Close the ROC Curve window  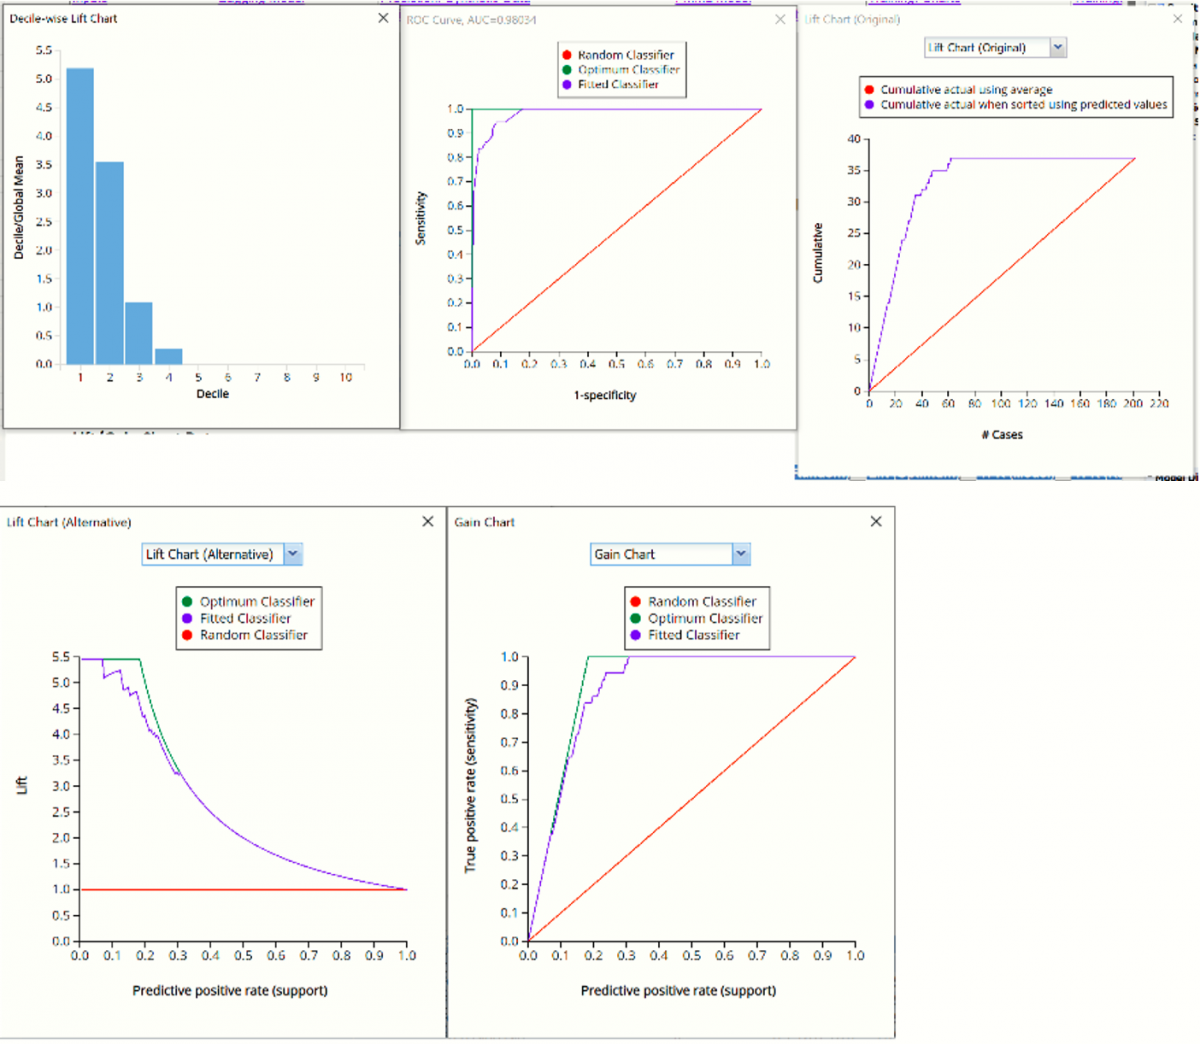(781, 19)
